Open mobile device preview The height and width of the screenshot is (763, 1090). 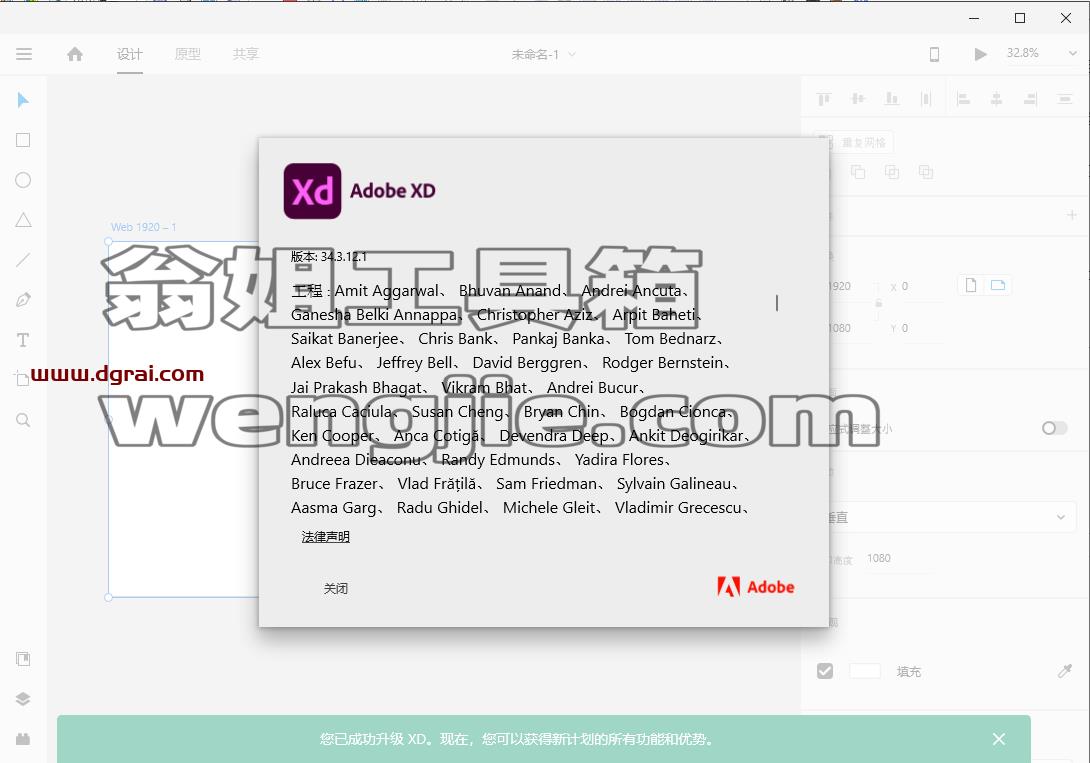(934, 54)
